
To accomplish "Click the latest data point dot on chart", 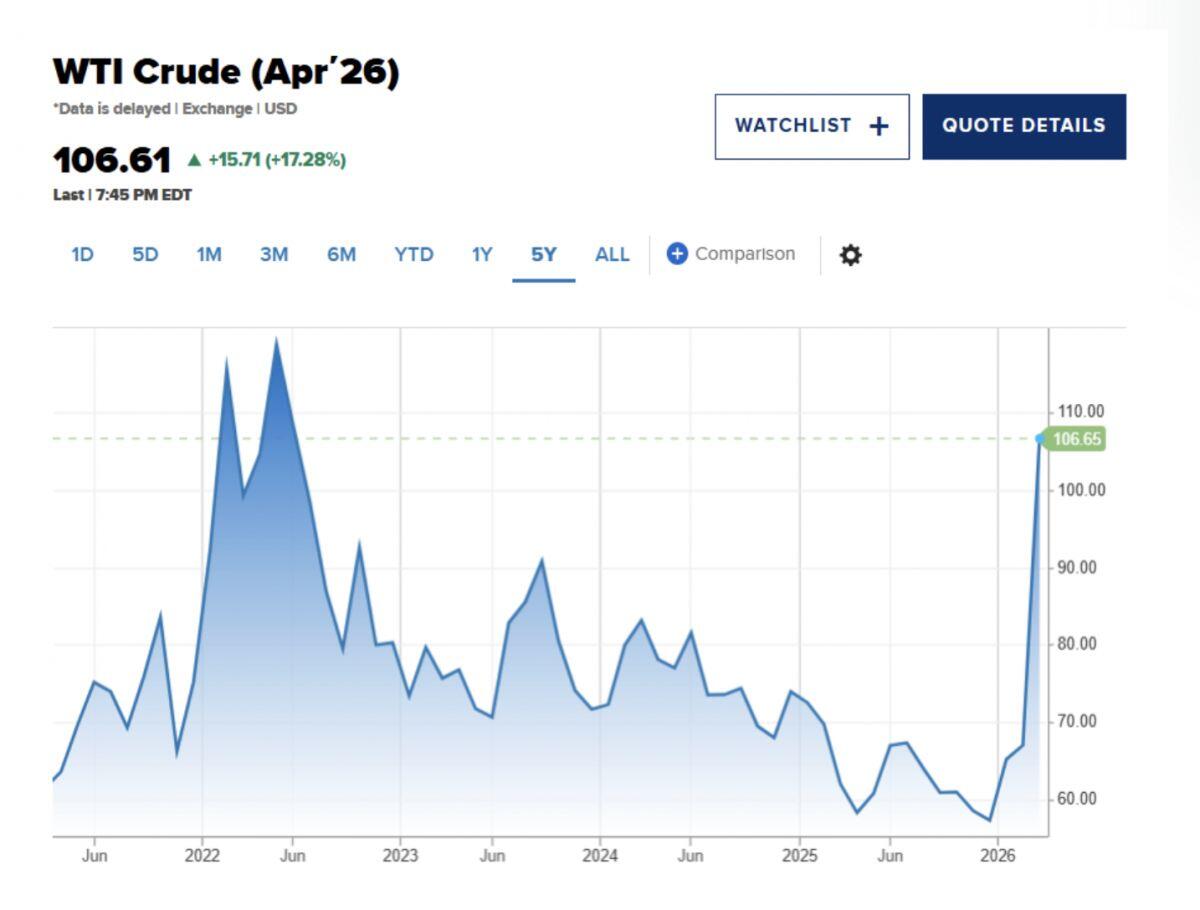I will [1040, 439].
